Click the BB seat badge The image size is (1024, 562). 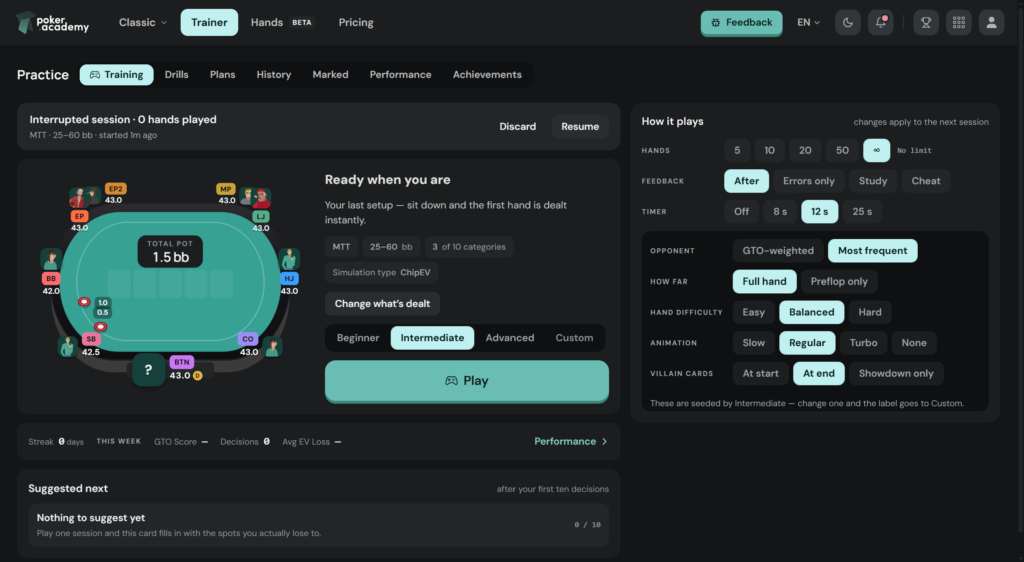click(51, 278)
